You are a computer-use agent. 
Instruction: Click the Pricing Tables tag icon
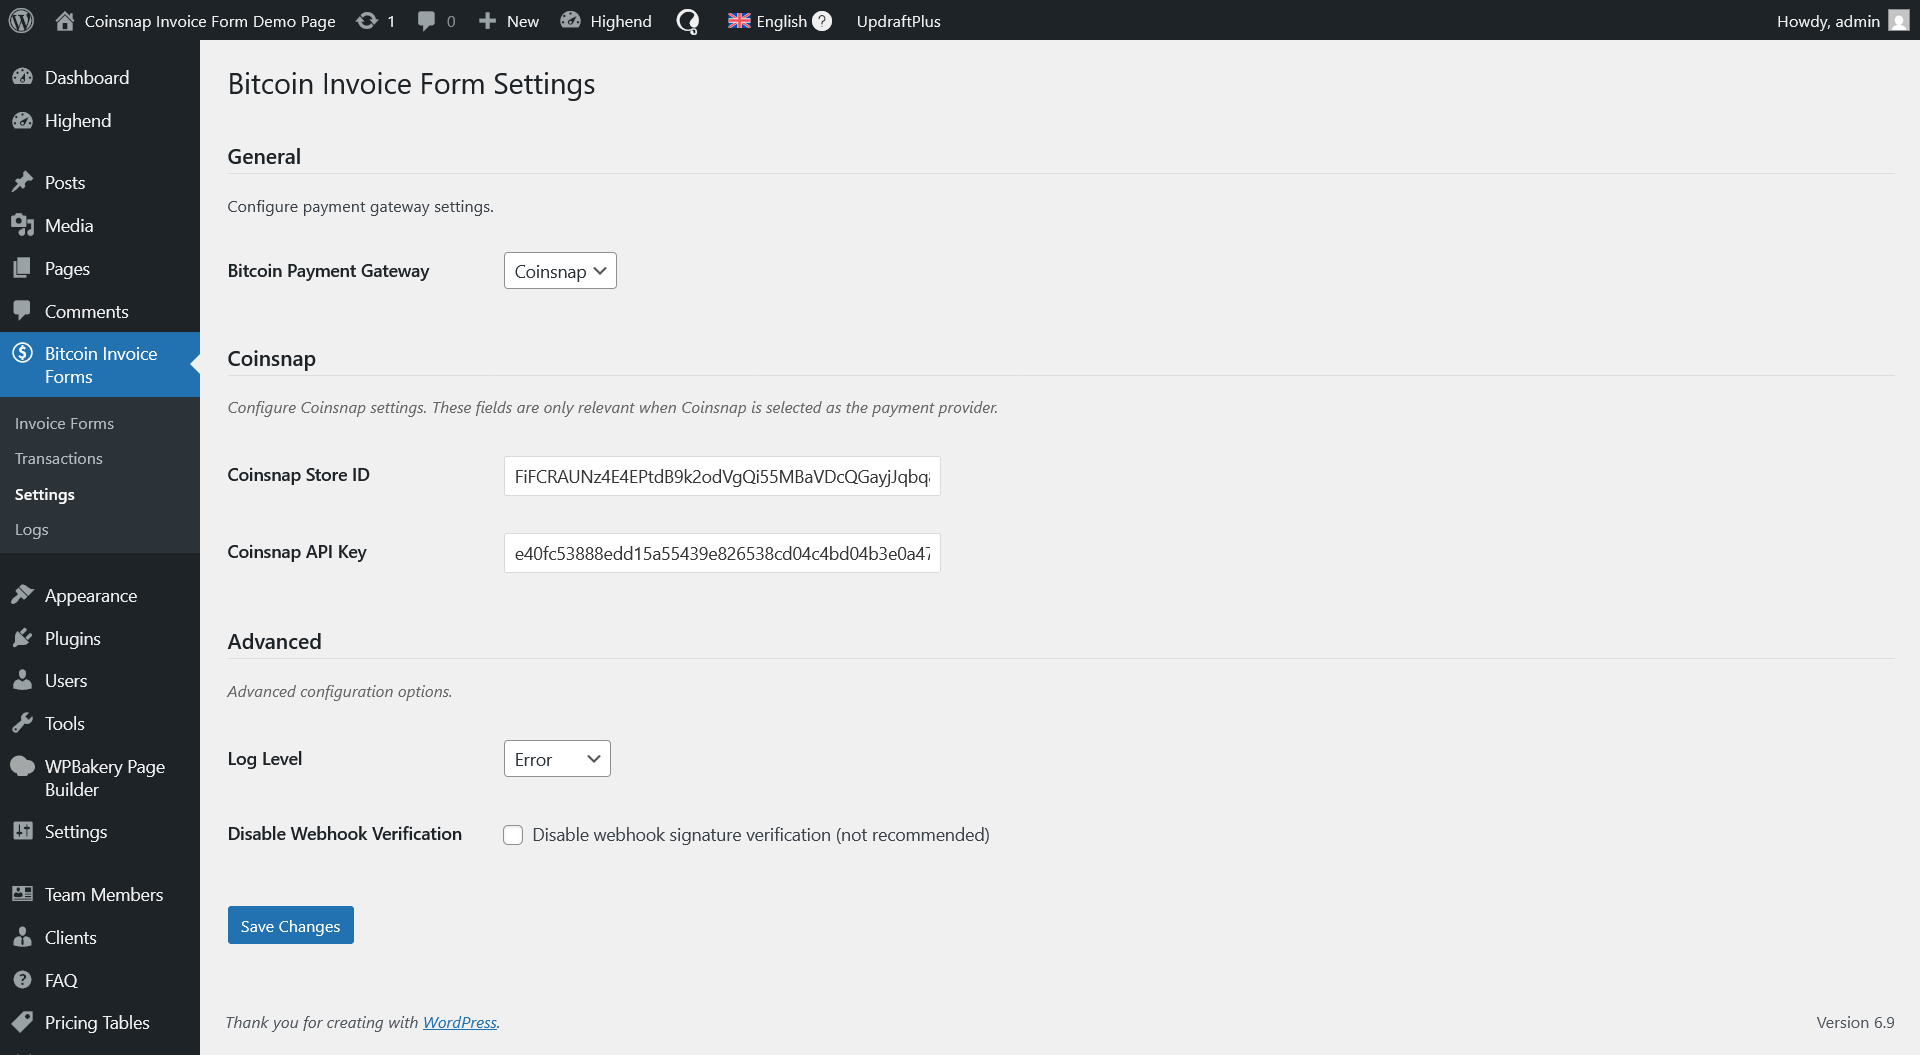pyautogui.click(x=22, y=1022)
